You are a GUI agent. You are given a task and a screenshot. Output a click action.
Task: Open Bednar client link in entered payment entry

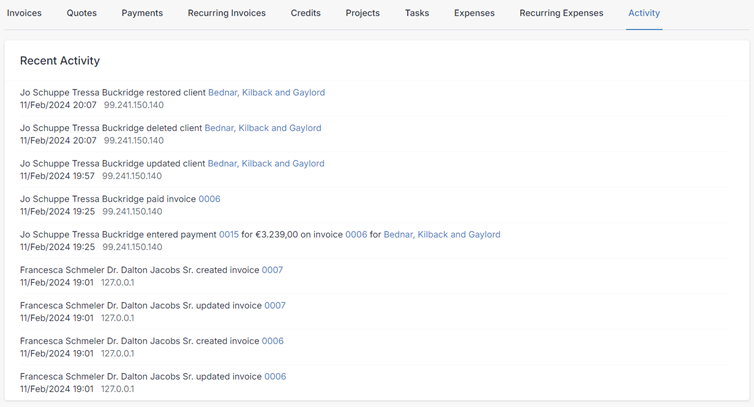(x=442, y=235)
